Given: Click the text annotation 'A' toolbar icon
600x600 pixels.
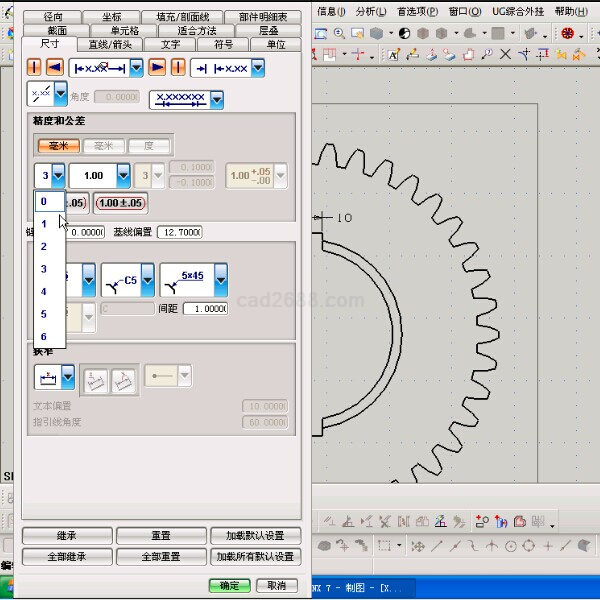Looking at the screenshot, I should [x=393, y=54].
